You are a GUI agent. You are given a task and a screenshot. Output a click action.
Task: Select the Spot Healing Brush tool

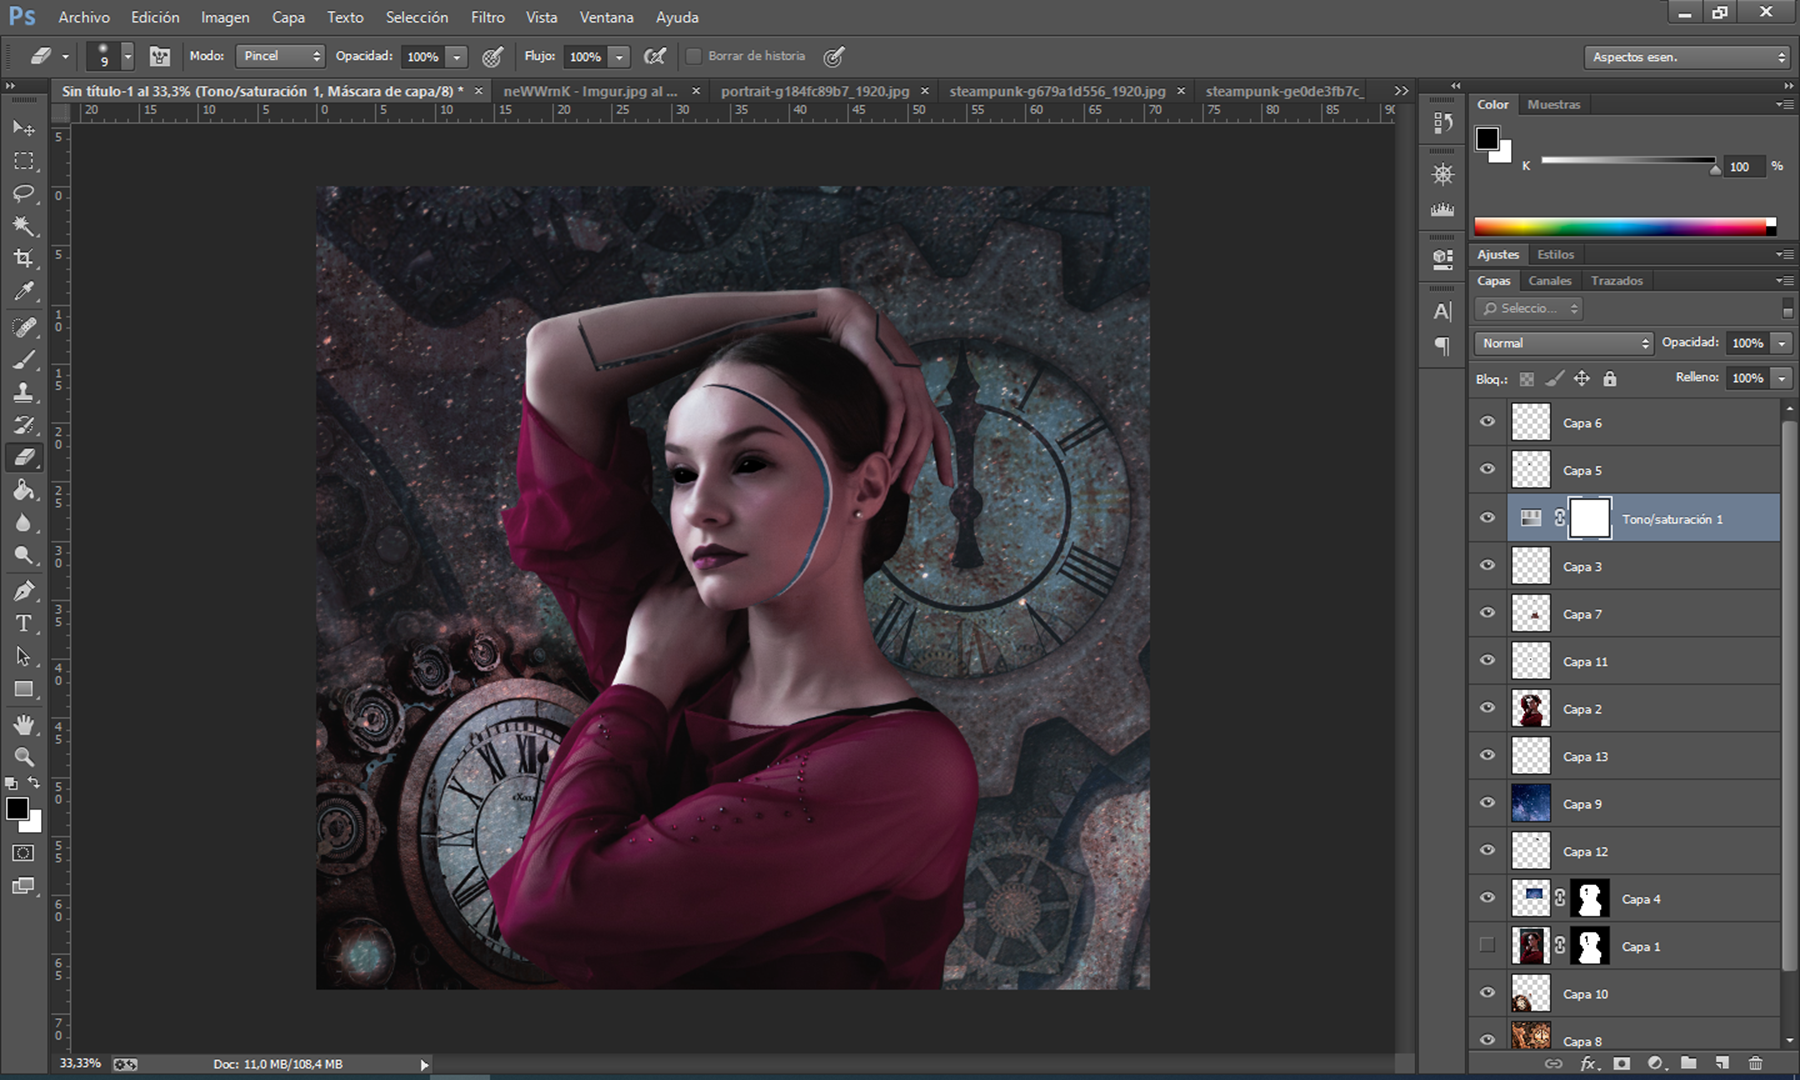pyautogui.click(x=24, y=328)
